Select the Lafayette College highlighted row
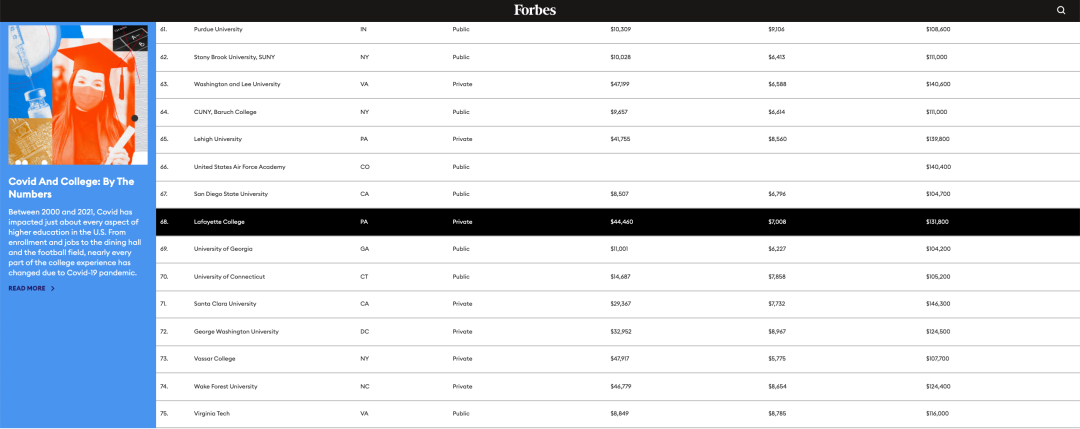The width and height of the screenshot is (1080, 429). (x=219, y=221)
